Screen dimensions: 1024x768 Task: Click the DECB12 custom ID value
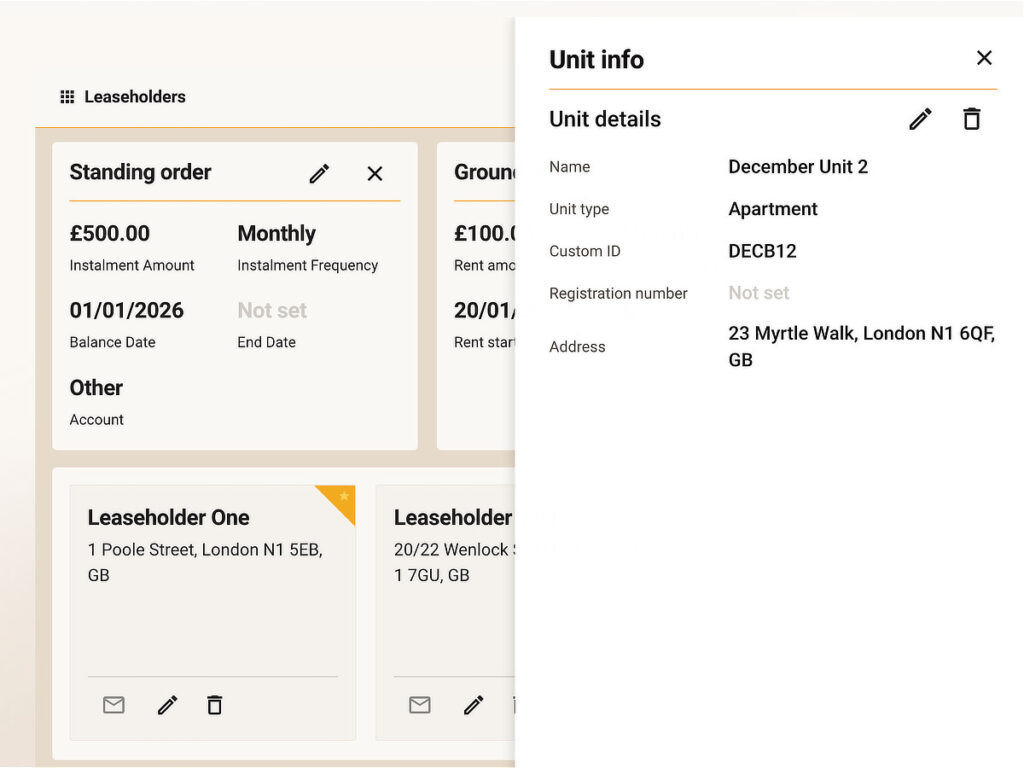click(x=762, y=251)
